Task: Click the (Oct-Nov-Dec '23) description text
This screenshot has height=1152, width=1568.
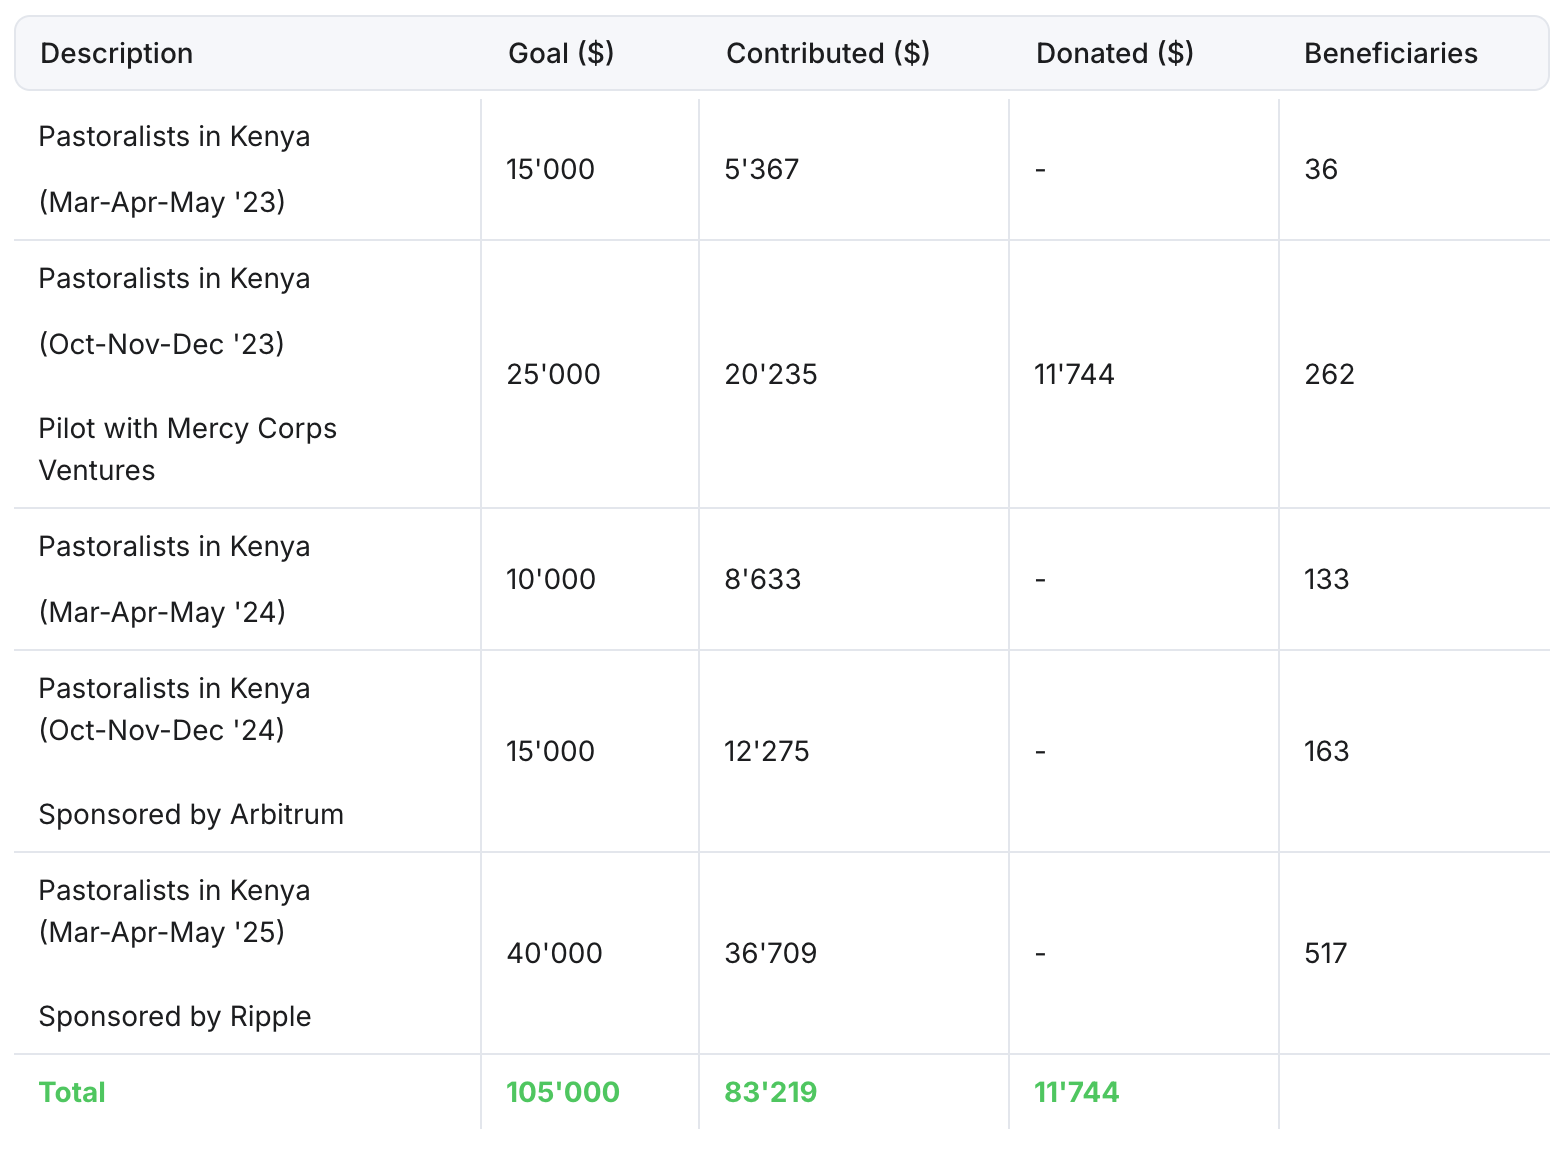Action: click(x=162, y=344)
